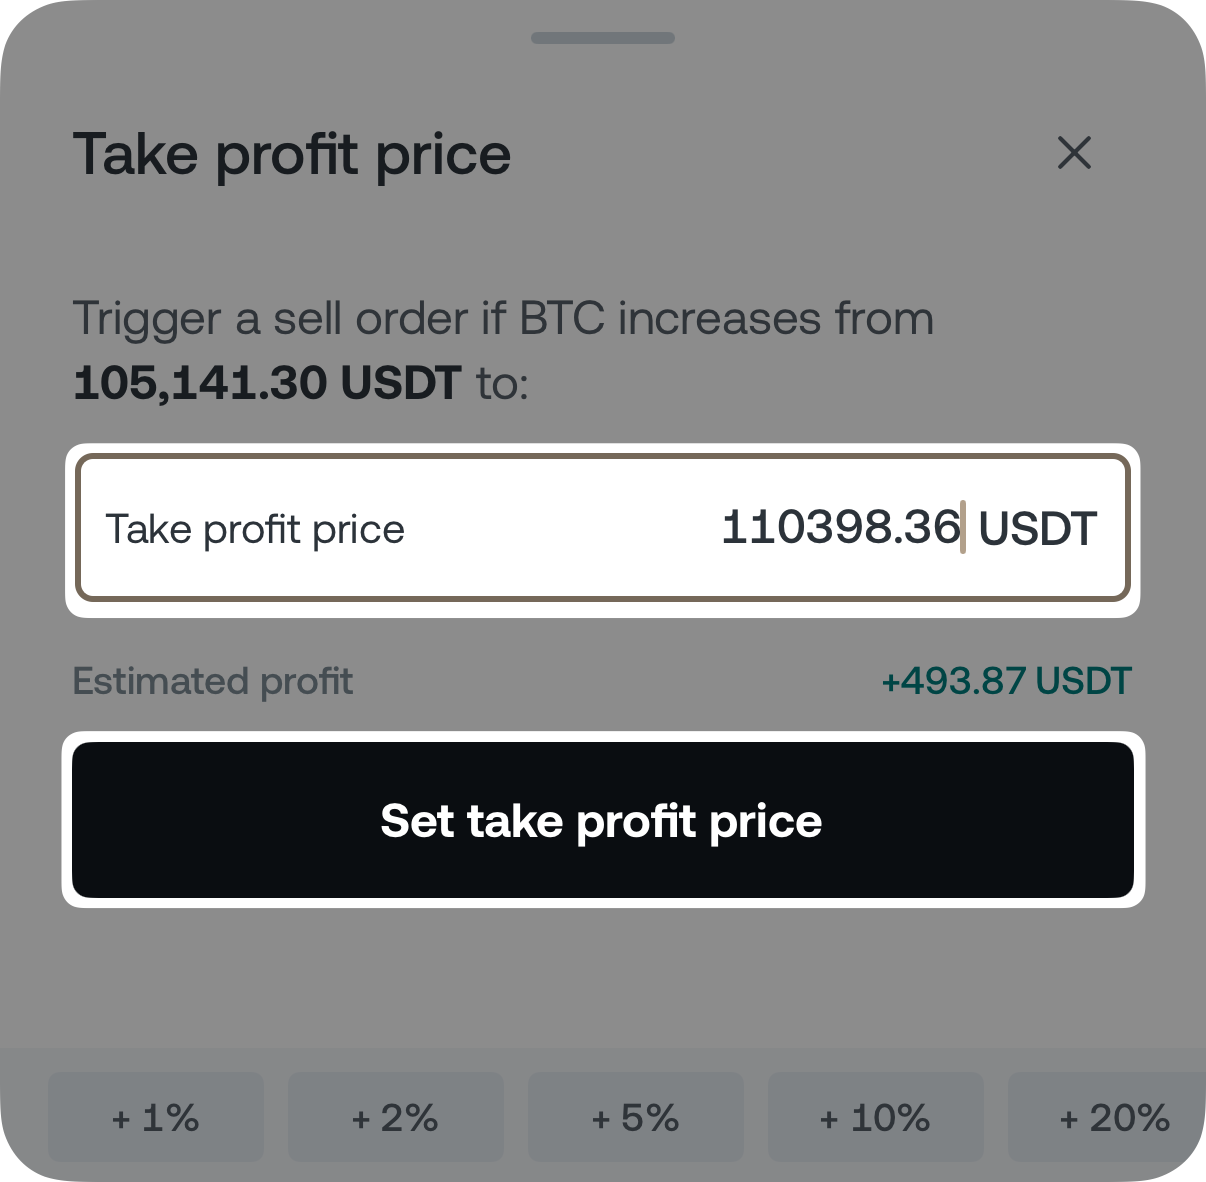This screenshot has width=1206, height=1182.
Task: Apply the +2% price preset
Action: click(395, 1117)
